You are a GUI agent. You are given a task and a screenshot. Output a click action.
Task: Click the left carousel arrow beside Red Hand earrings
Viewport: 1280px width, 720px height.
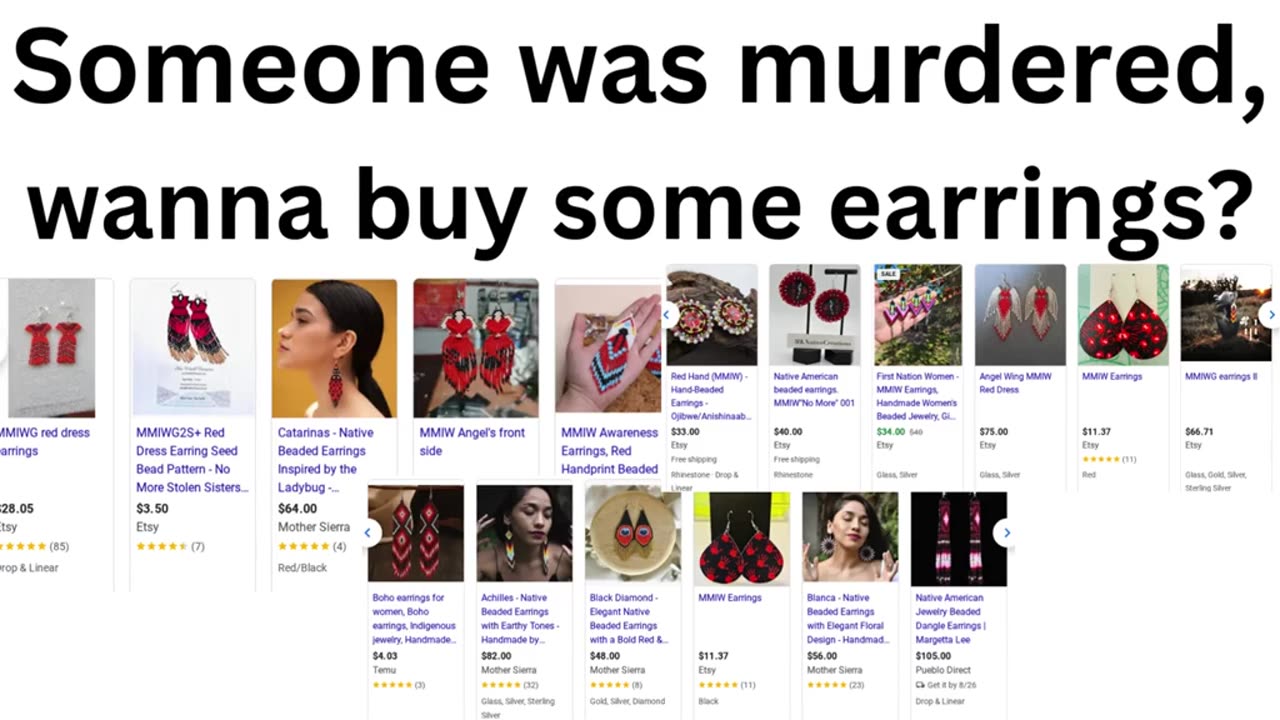coord(668,314)
